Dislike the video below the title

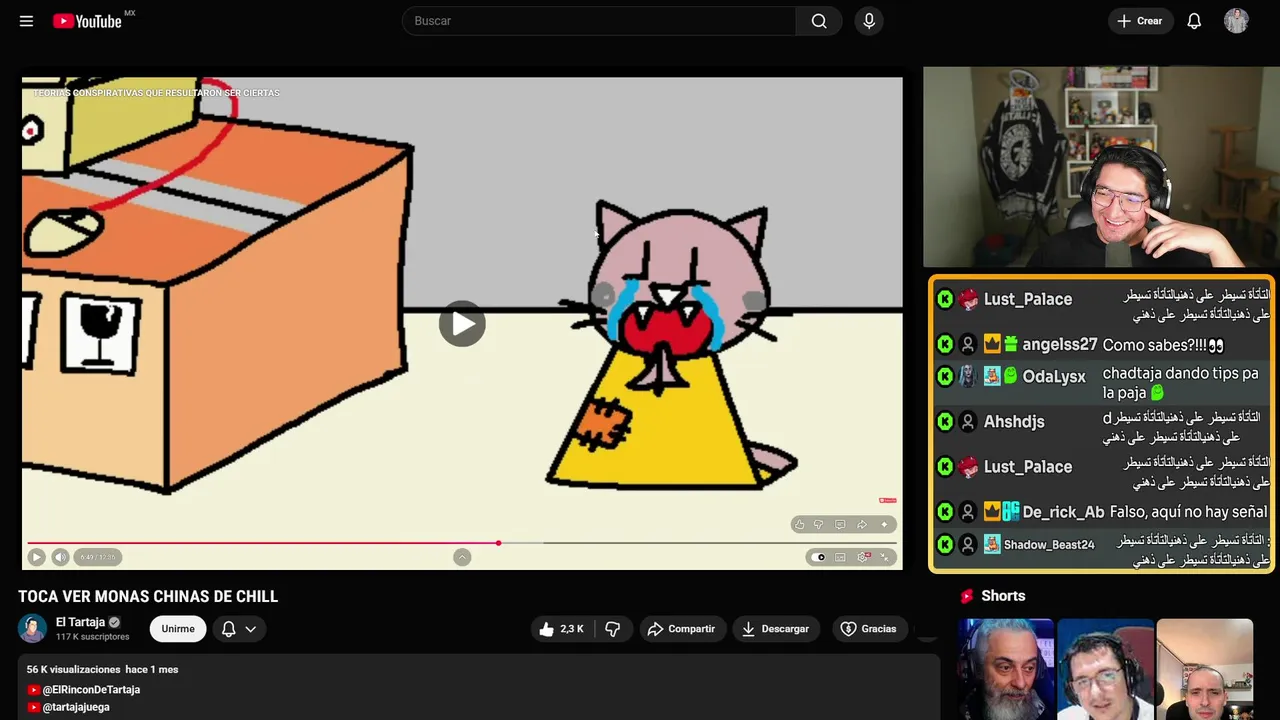(613, 629)
